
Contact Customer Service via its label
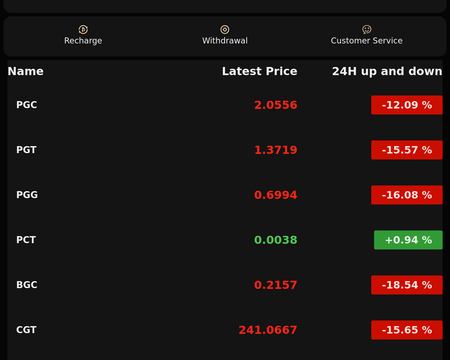367,41
